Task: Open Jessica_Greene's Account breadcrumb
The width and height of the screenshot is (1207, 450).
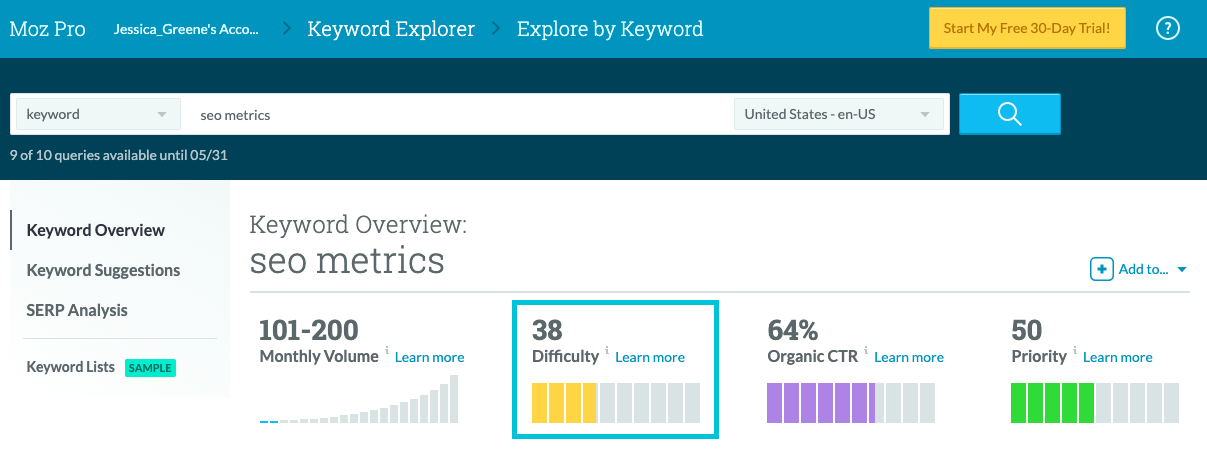Action: click(186, 29)
